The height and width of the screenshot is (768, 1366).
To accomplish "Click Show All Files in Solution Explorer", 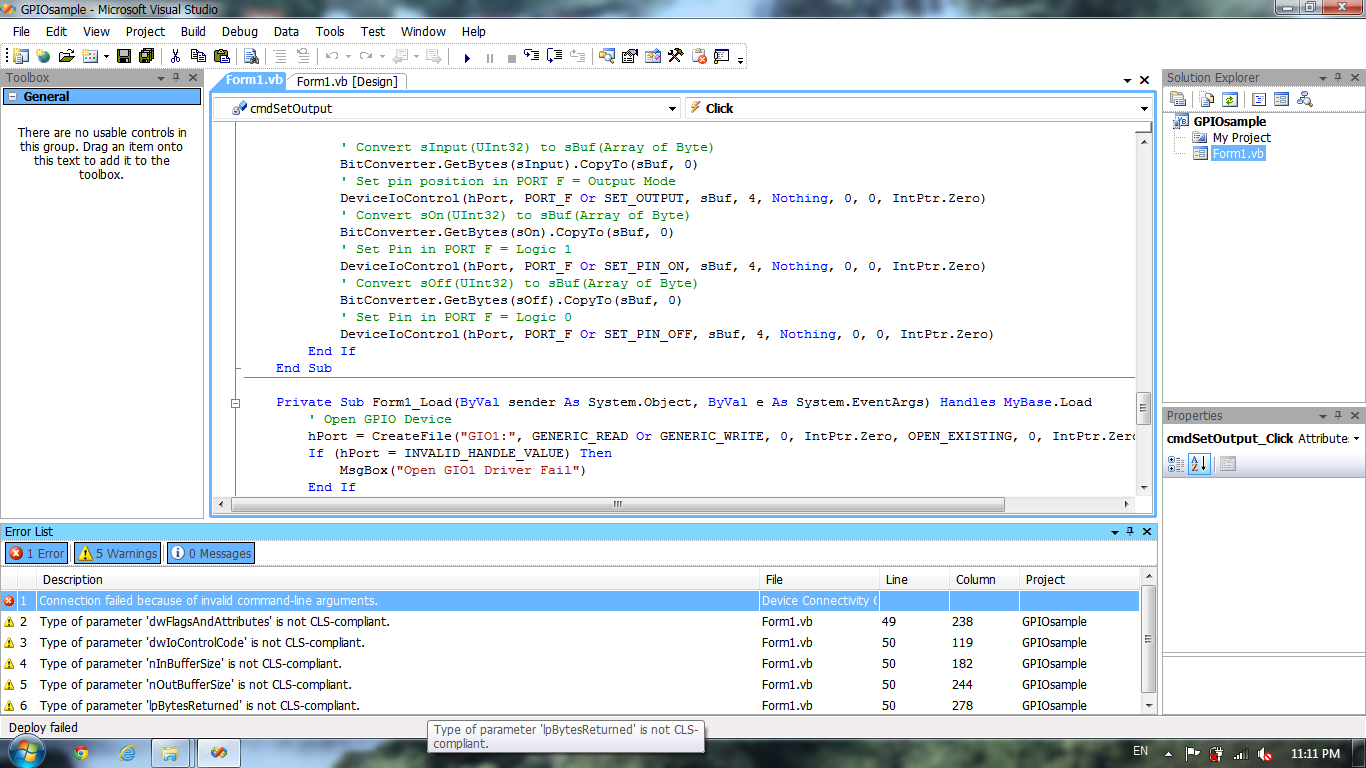I will 1207,99.
